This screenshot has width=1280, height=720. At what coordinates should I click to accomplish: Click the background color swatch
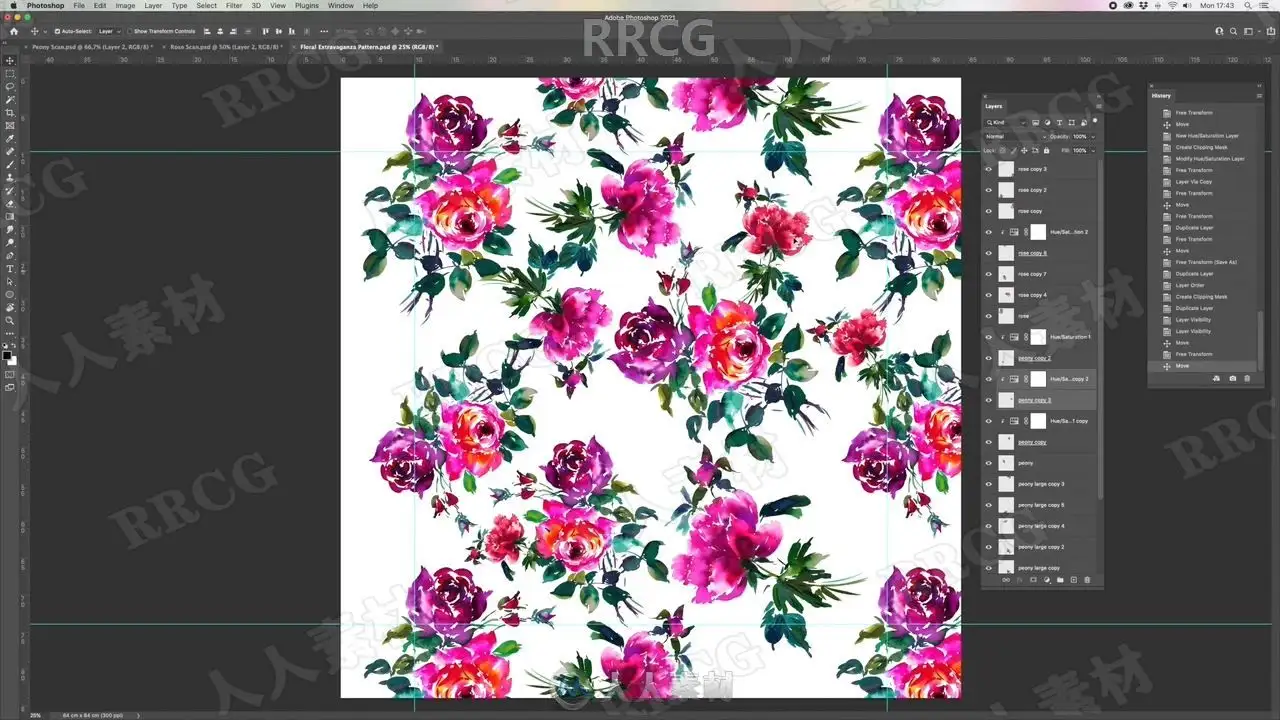tap(14, 360)
